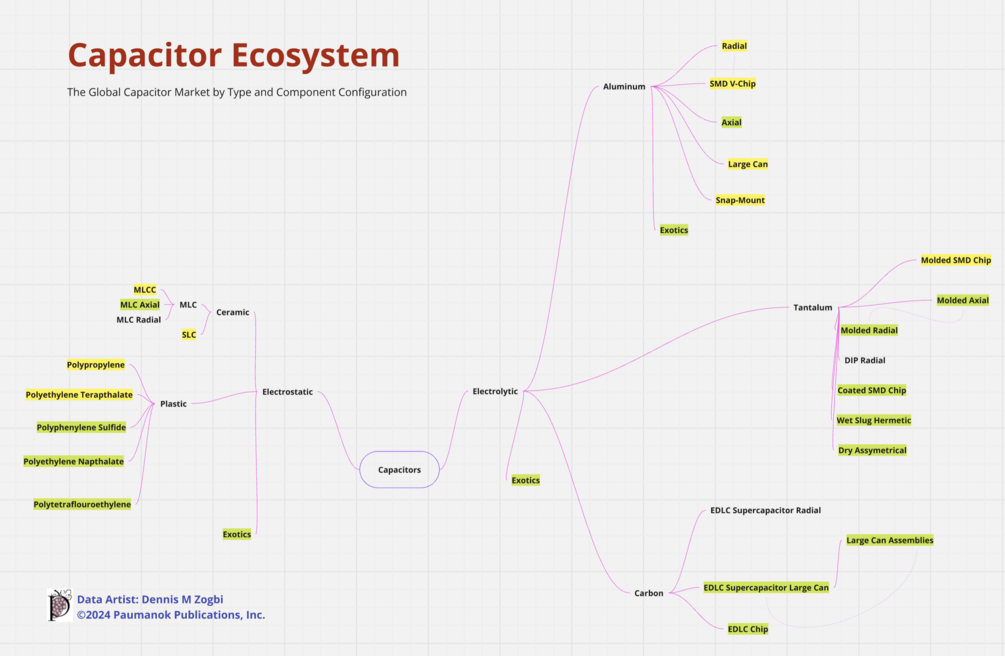The height and width of the screenshot is (656, 1005).
Task: Select the Snap-Mount label
Action: [740, 200]
